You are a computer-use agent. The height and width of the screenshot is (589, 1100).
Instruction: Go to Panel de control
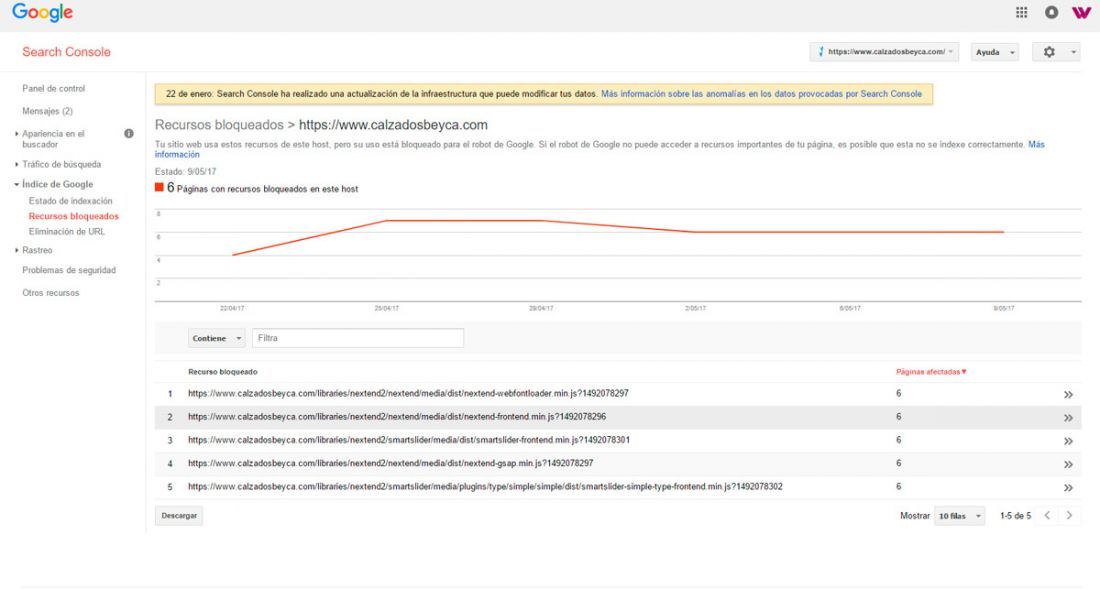[x=53, y=88]
